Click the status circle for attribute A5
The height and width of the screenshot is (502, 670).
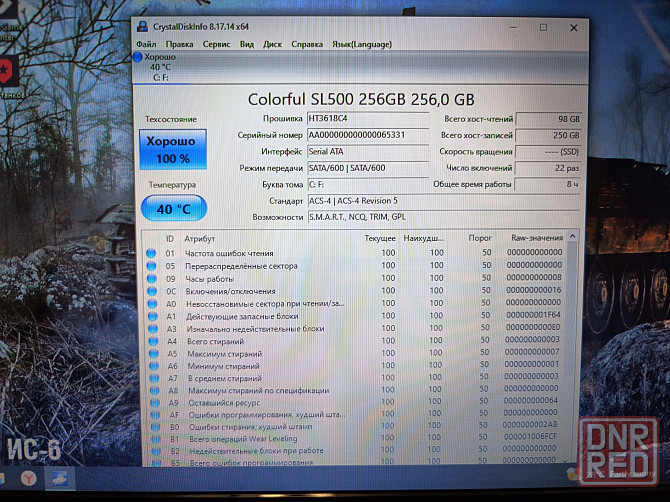pyautogui.click(x=154, y=353)
